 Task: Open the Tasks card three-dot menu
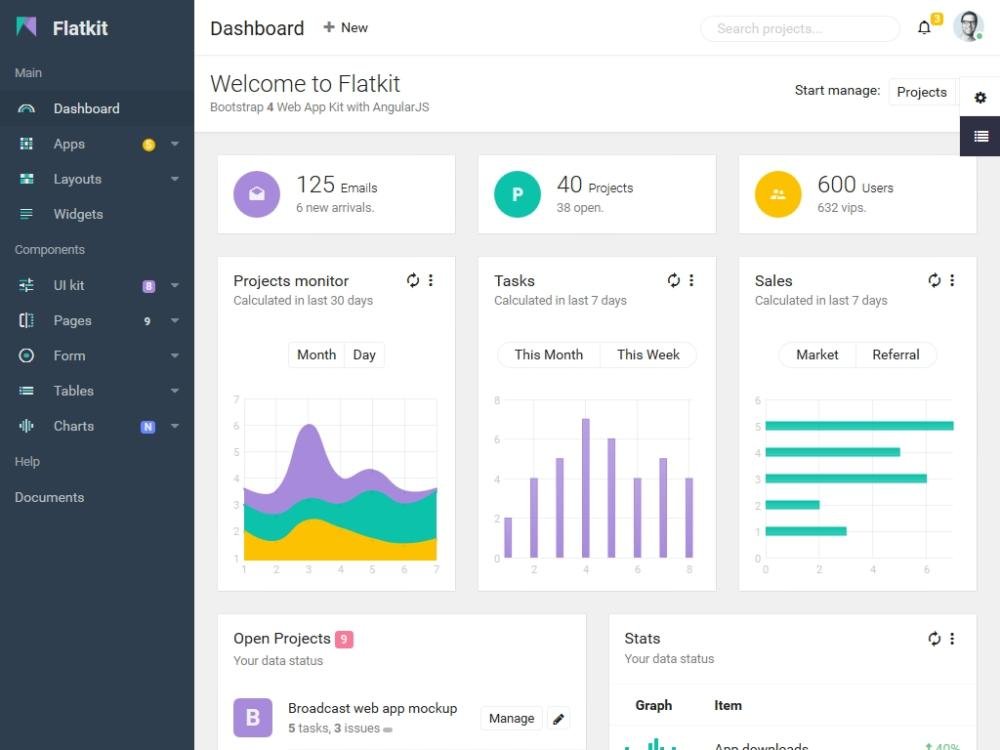coord(691,281)
